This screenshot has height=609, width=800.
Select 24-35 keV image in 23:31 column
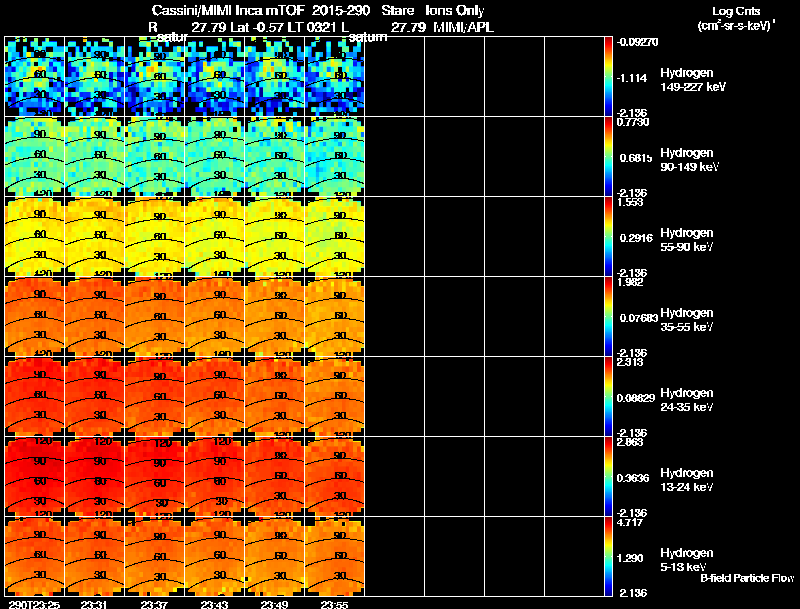[x=94, y=397]
